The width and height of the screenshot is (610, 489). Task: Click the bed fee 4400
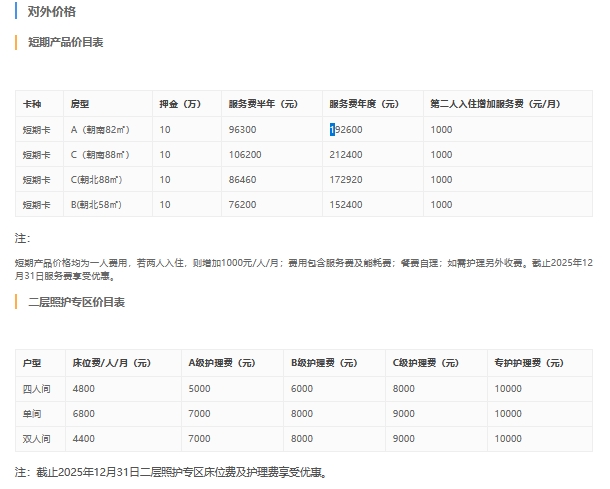(x=83, y=438)
